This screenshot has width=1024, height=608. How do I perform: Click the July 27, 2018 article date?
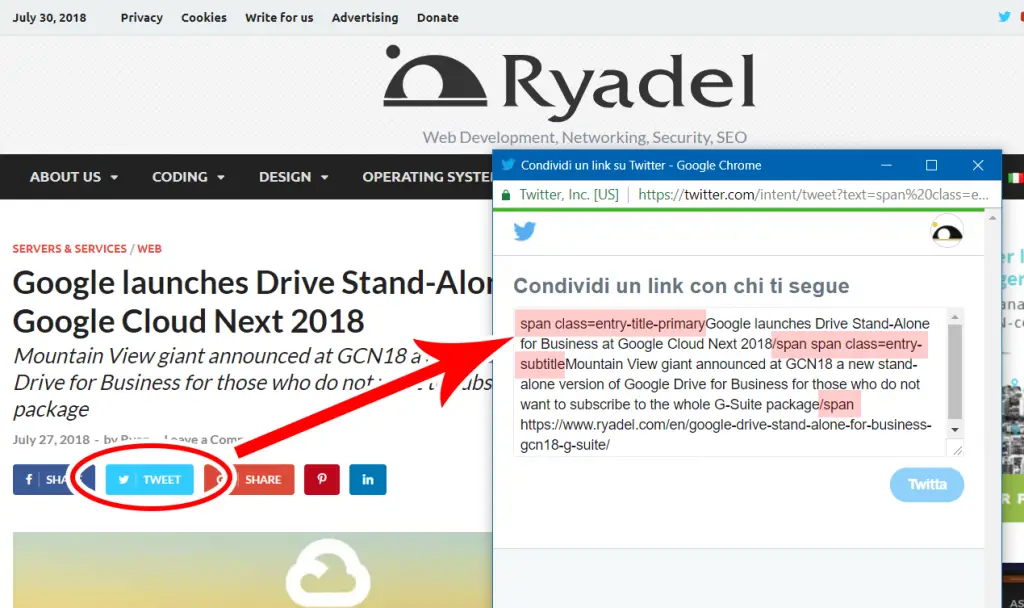click(51, 440)
